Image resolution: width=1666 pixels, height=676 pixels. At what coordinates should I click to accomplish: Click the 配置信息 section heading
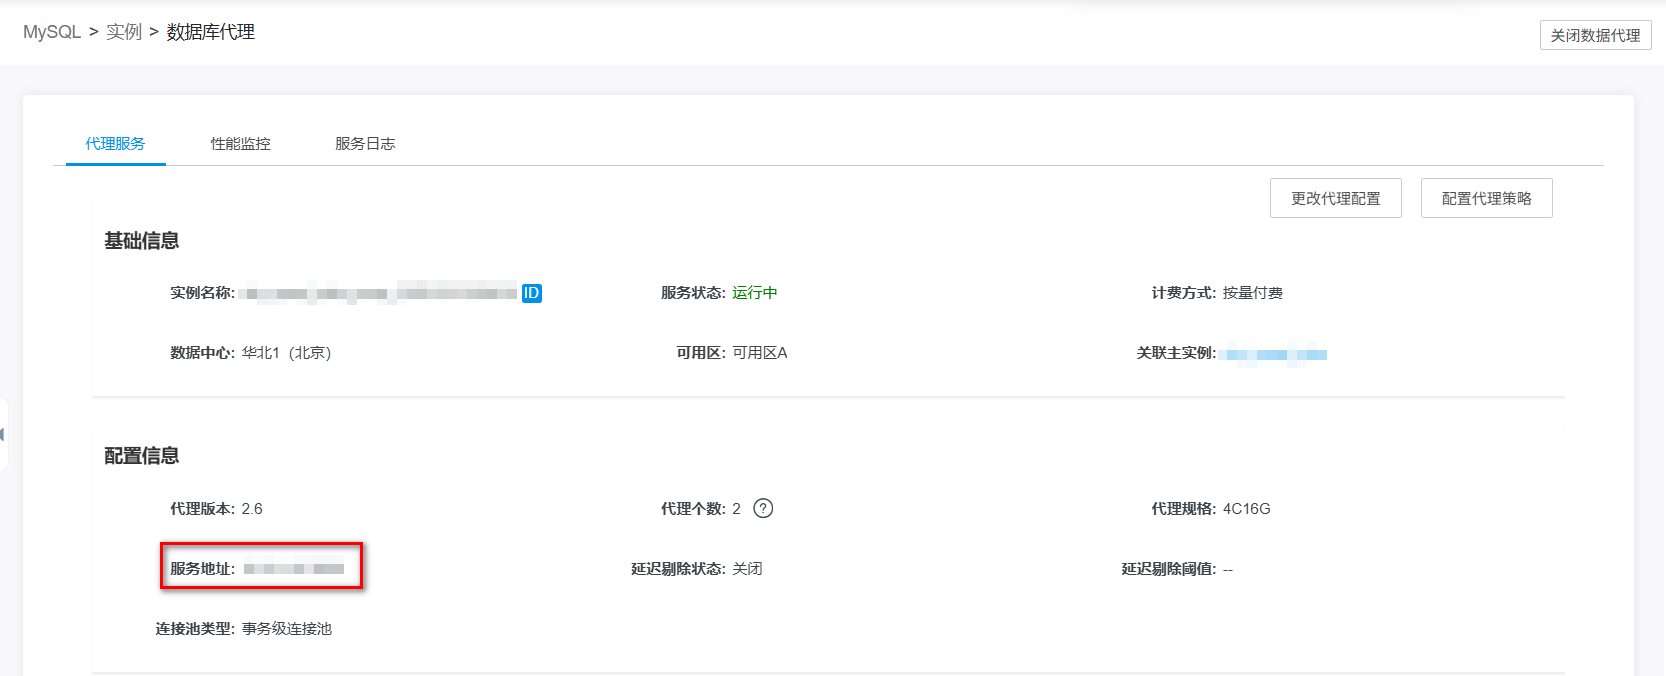[142, 456]
